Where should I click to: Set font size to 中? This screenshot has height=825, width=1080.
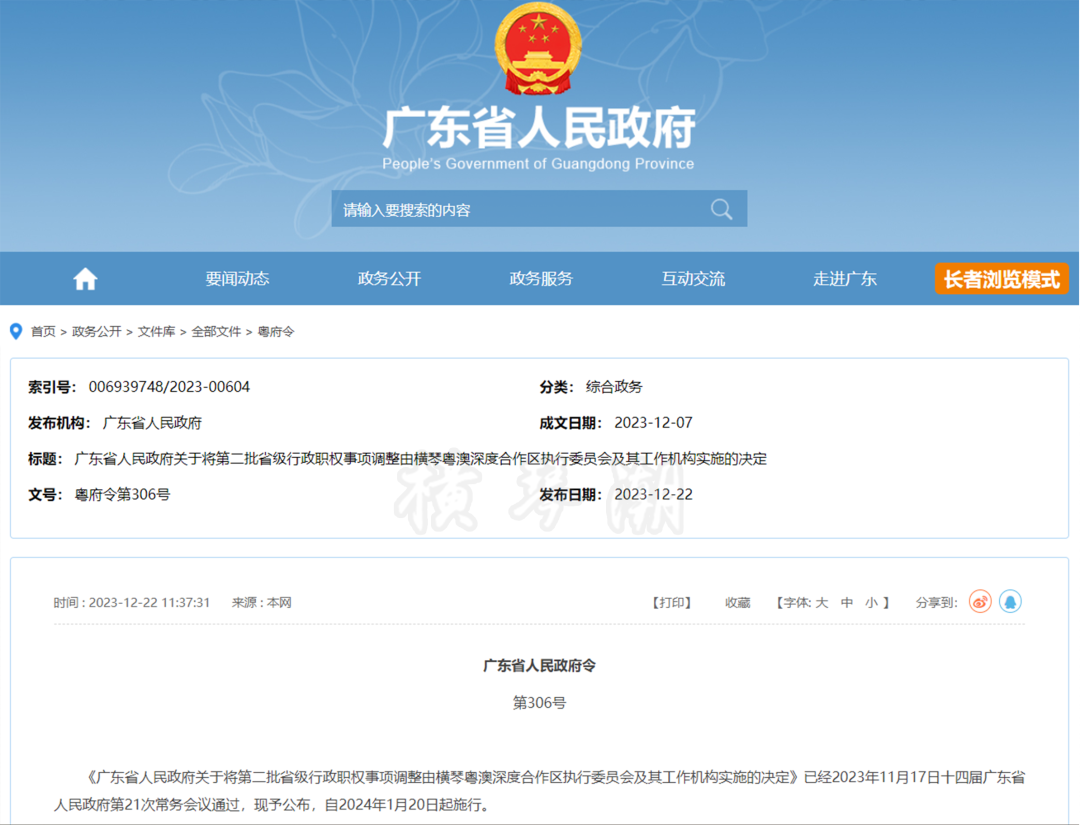point(845,602)
